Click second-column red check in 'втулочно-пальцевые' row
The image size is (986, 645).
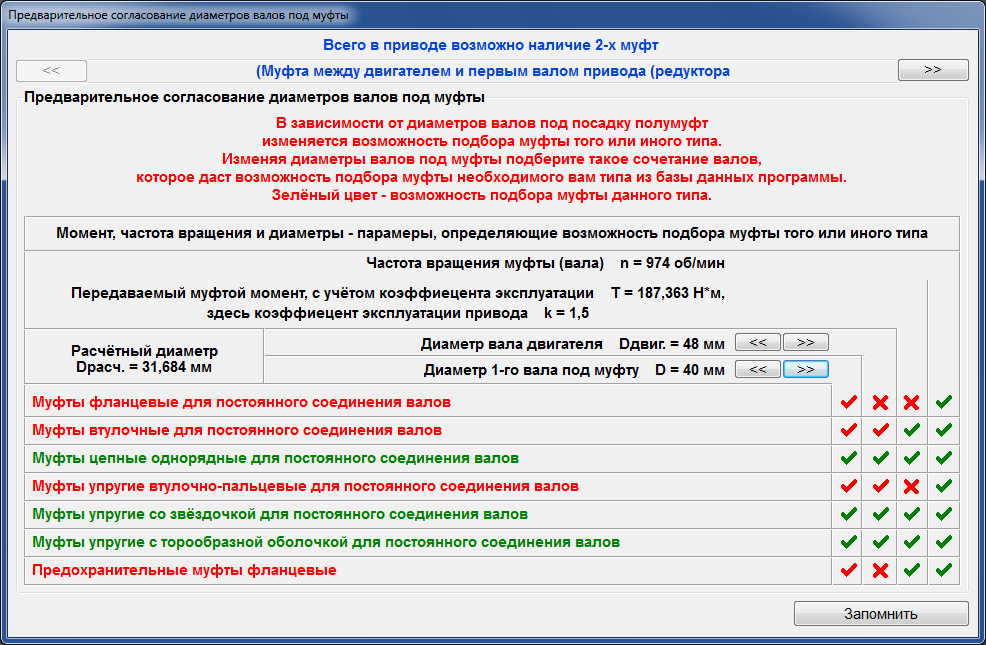click(x=880, y=486)
